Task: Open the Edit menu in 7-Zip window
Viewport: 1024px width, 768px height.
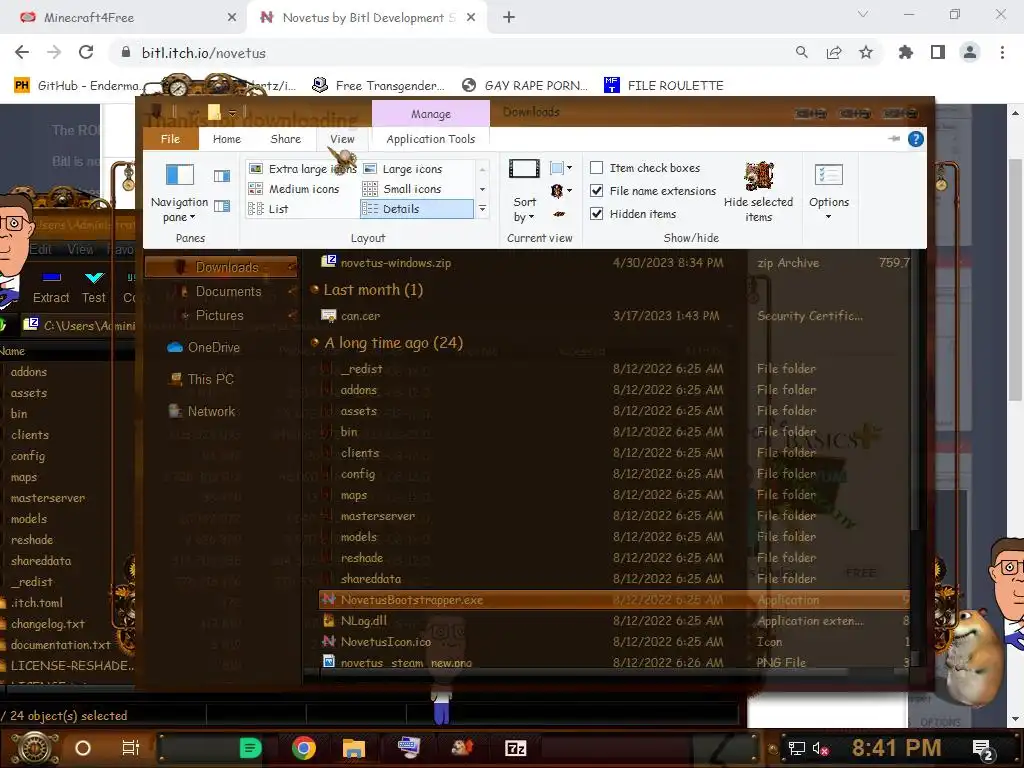Action: pos(40,249)
